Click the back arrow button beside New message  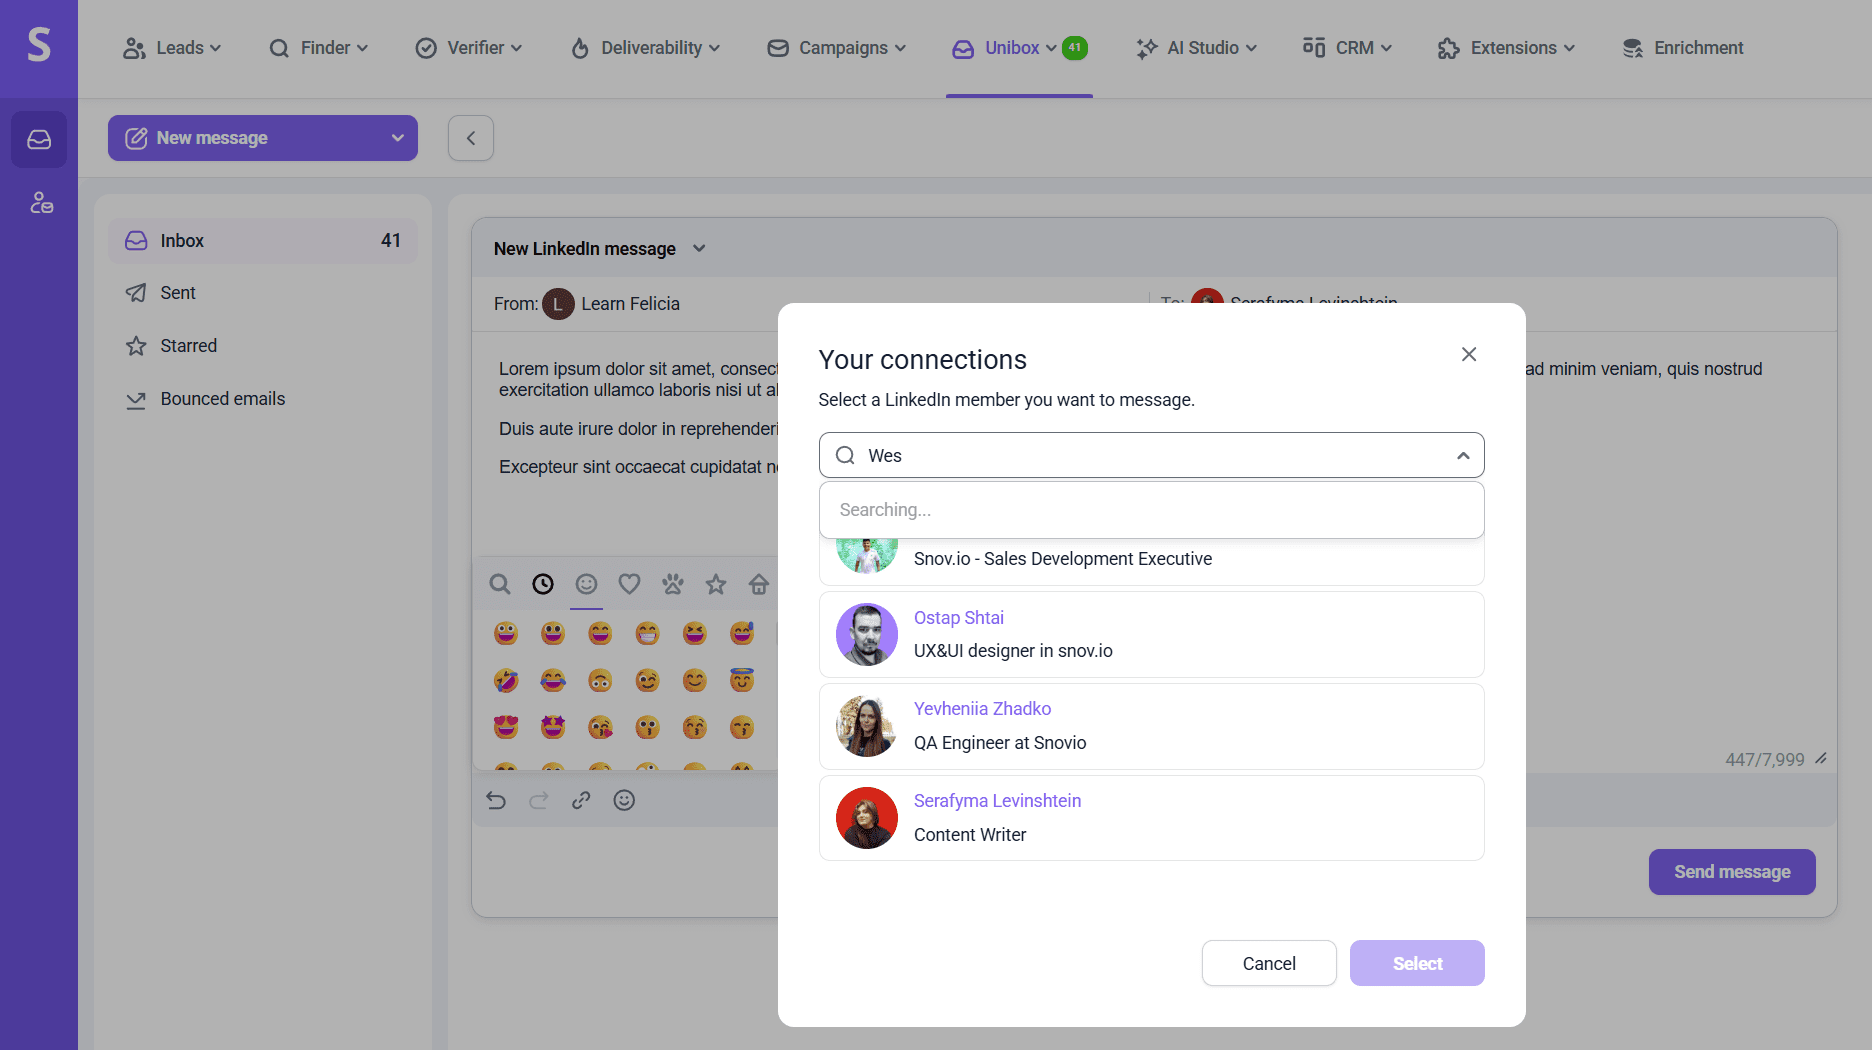click(x=471, y=138)
